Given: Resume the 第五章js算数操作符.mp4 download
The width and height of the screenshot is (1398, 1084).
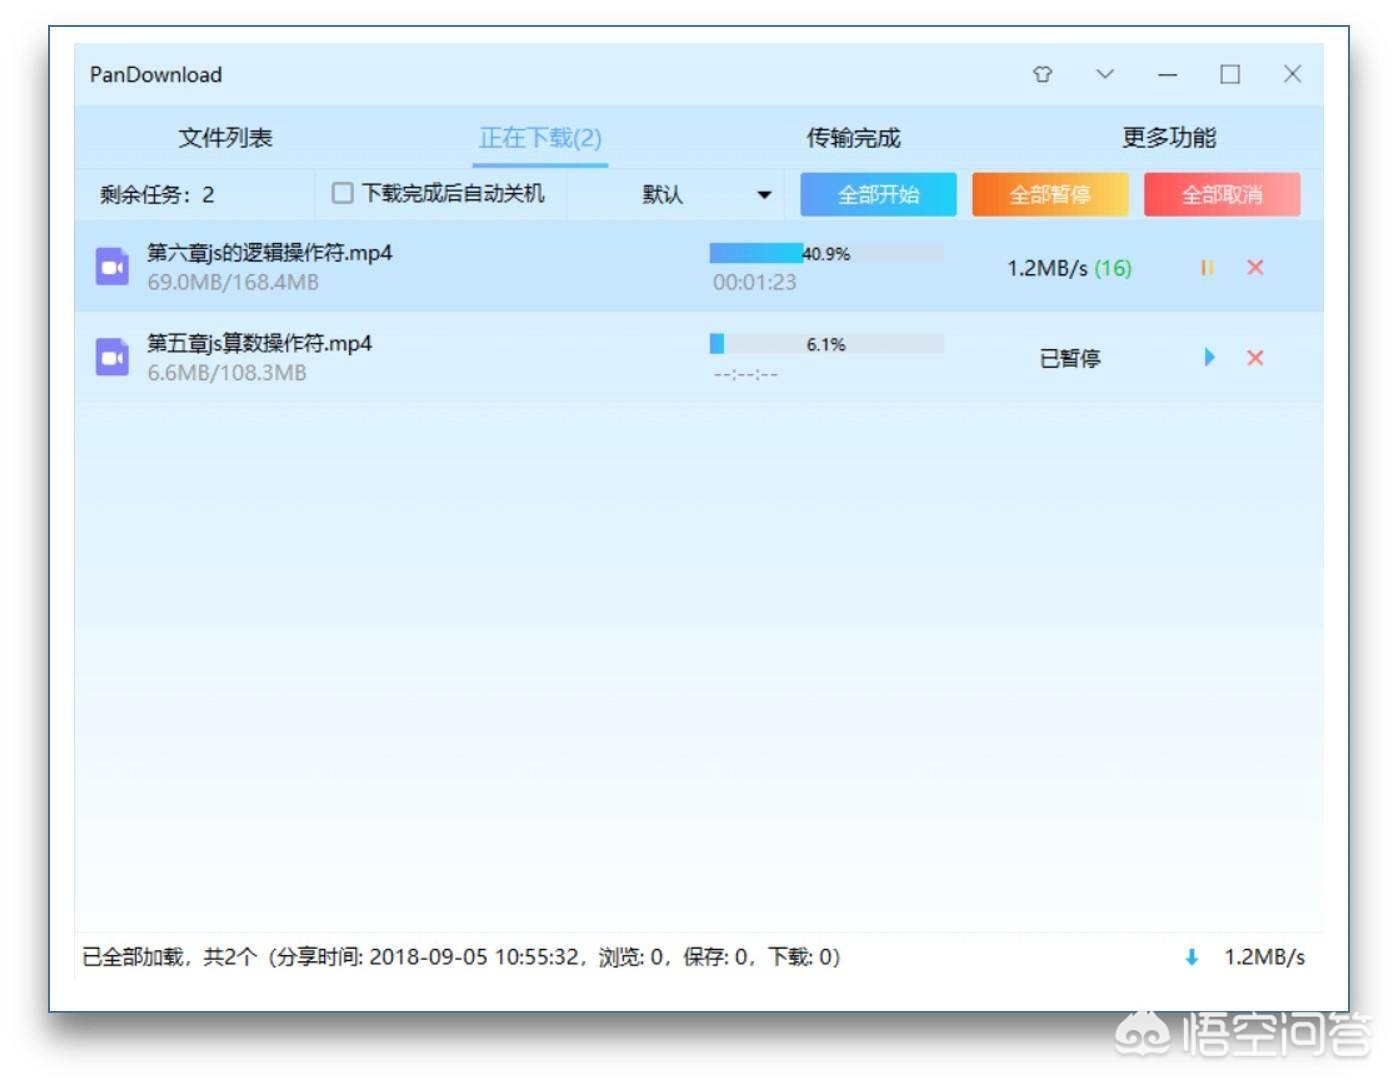Looking at the screenshot, I should [1209, 357].
